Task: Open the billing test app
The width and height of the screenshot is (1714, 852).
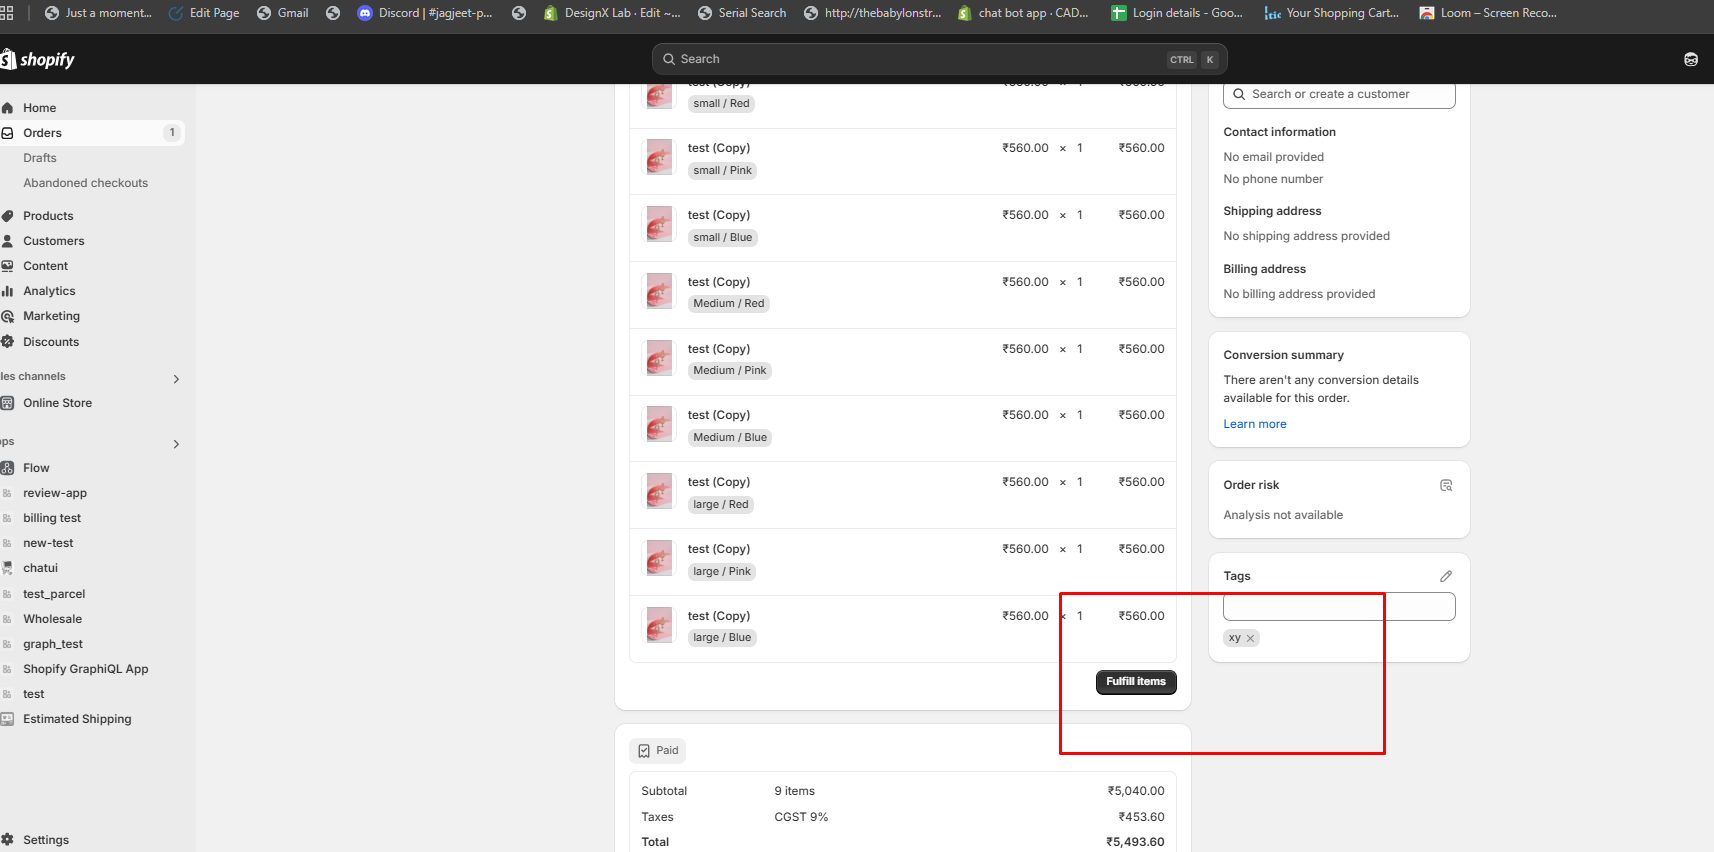Action: tap(52, 518)
